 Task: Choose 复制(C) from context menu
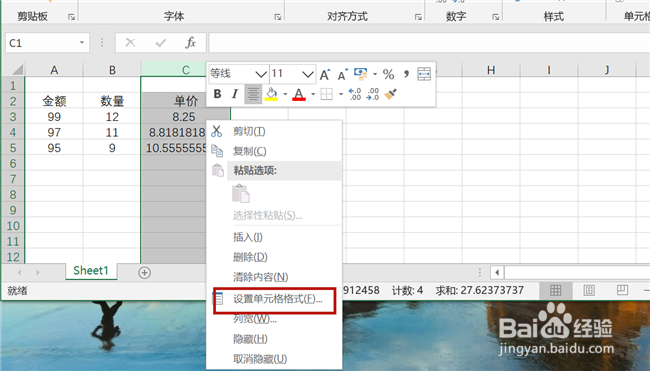274,151
